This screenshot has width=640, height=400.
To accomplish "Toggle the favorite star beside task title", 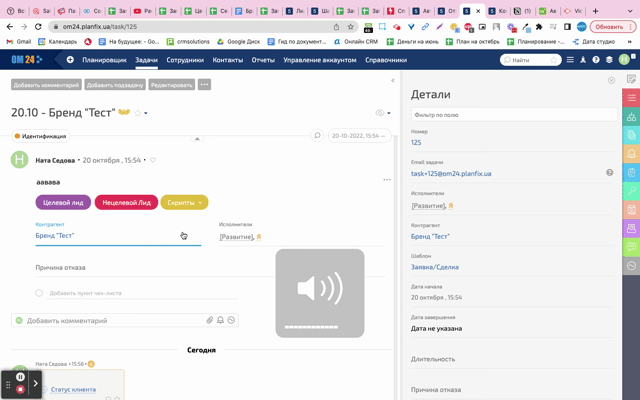I will point(138,113).
